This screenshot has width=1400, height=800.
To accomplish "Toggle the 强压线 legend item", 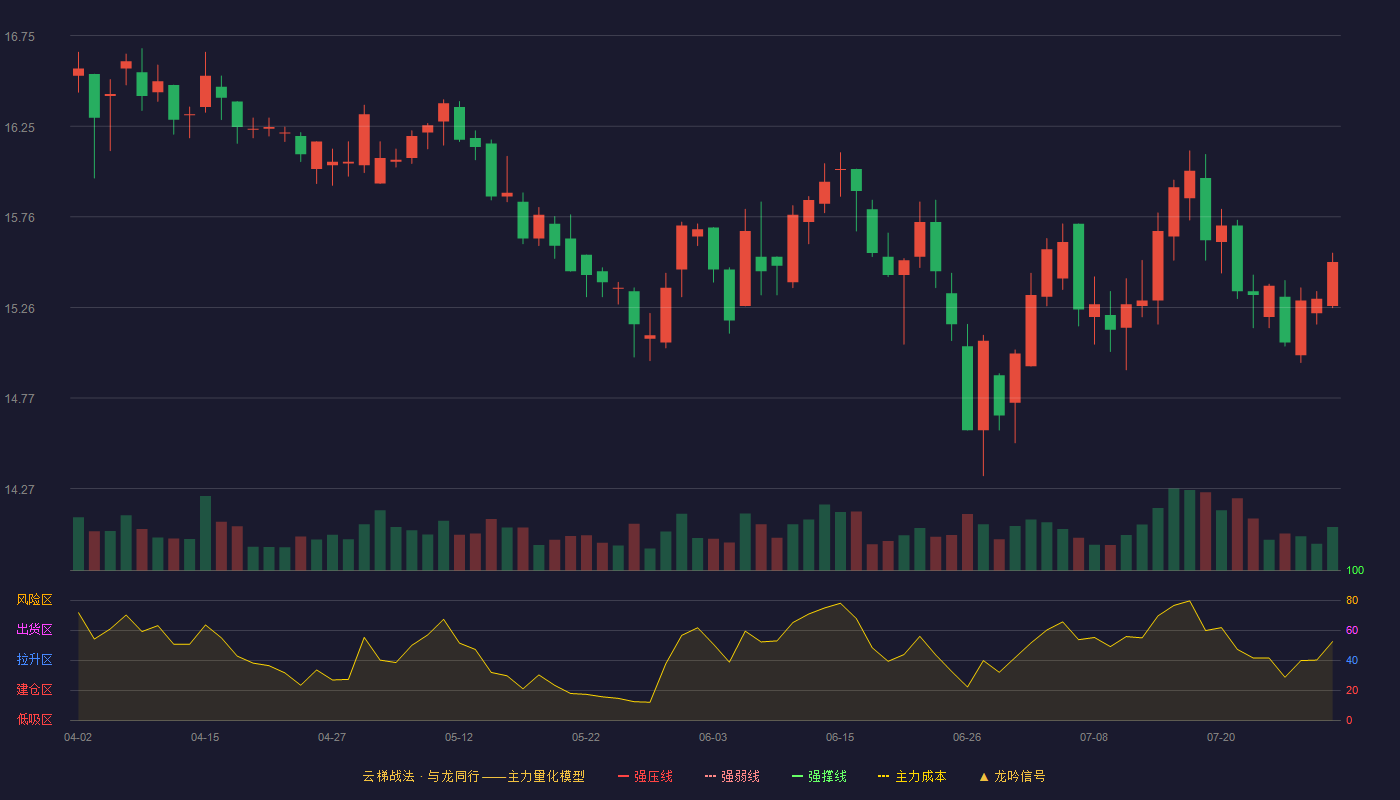I will click(x=645, y=776).
